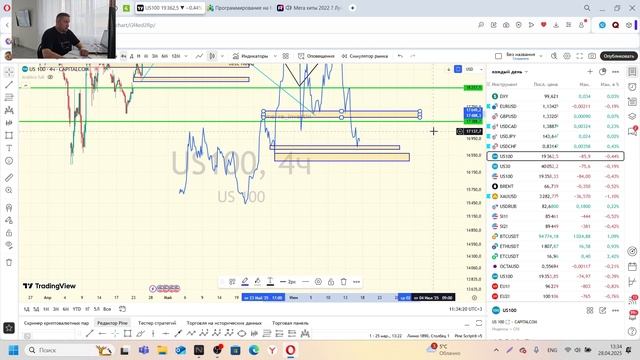Change drawing text color icon
The image size is (640, 360).
click(x=270, y=282)
